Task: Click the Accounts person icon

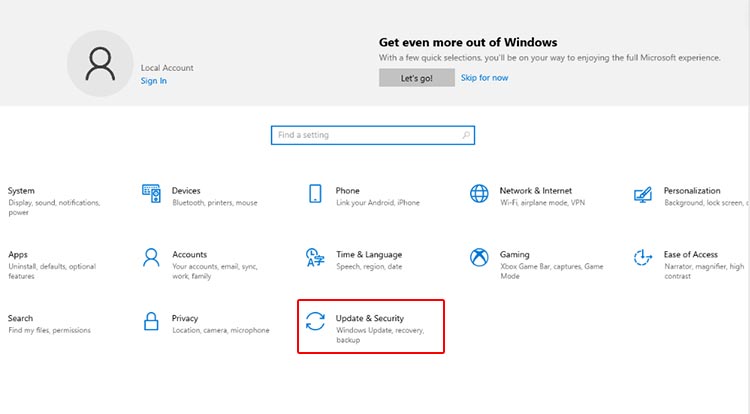Action: [151, 258]
